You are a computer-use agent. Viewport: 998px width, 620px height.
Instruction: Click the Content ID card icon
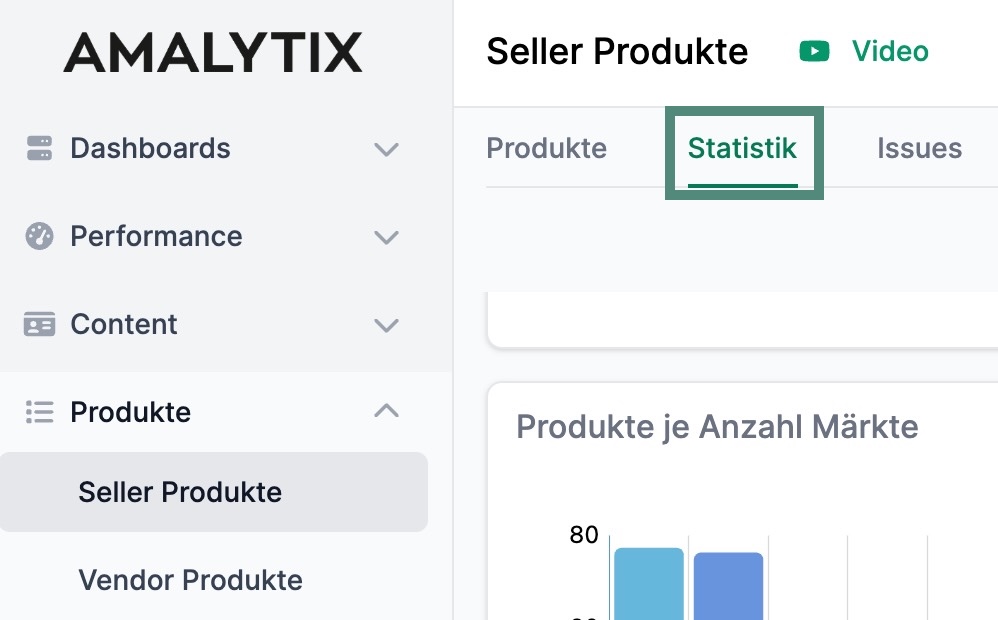coord(39,325)
